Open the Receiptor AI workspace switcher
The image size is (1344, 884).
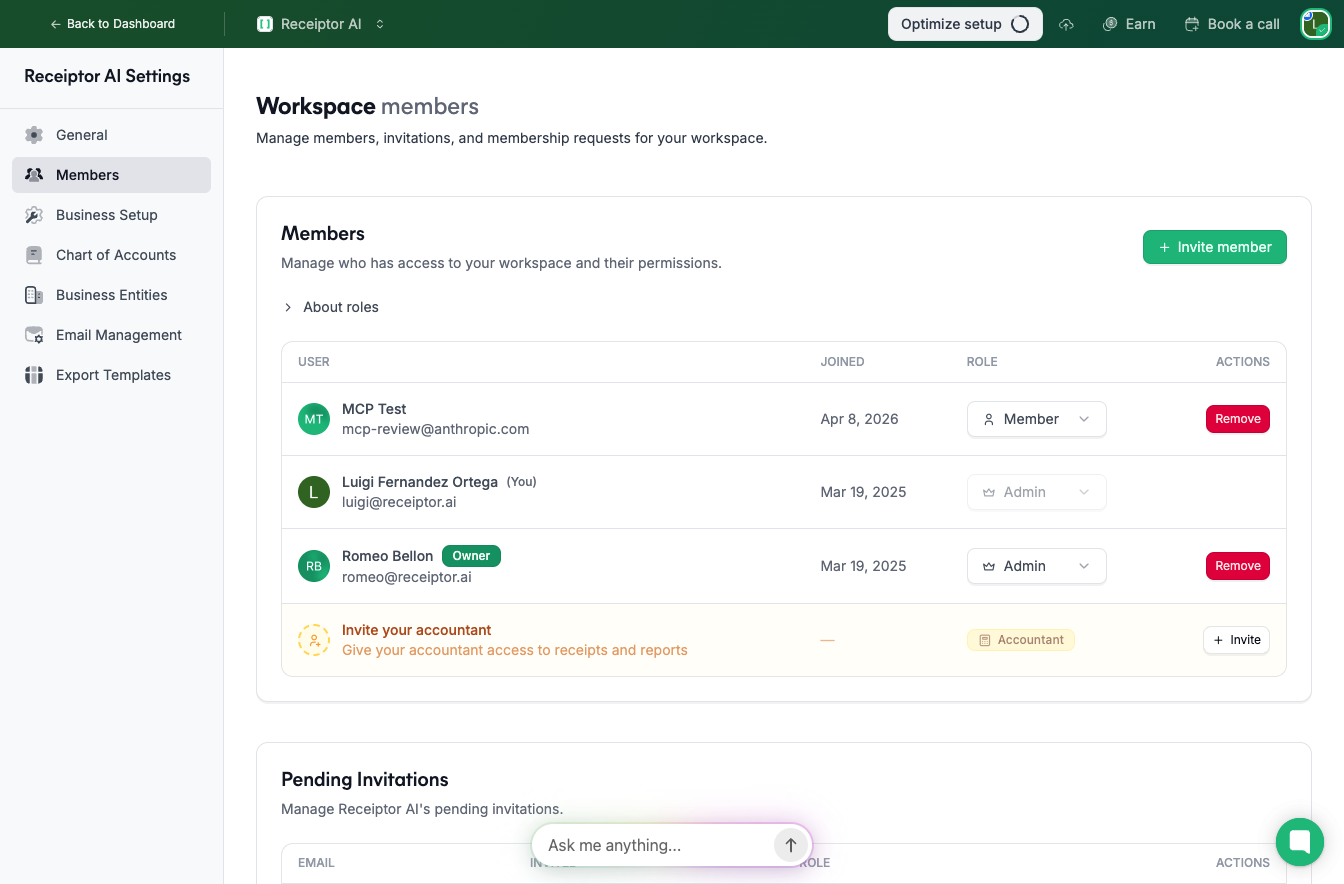coord(321,24)
